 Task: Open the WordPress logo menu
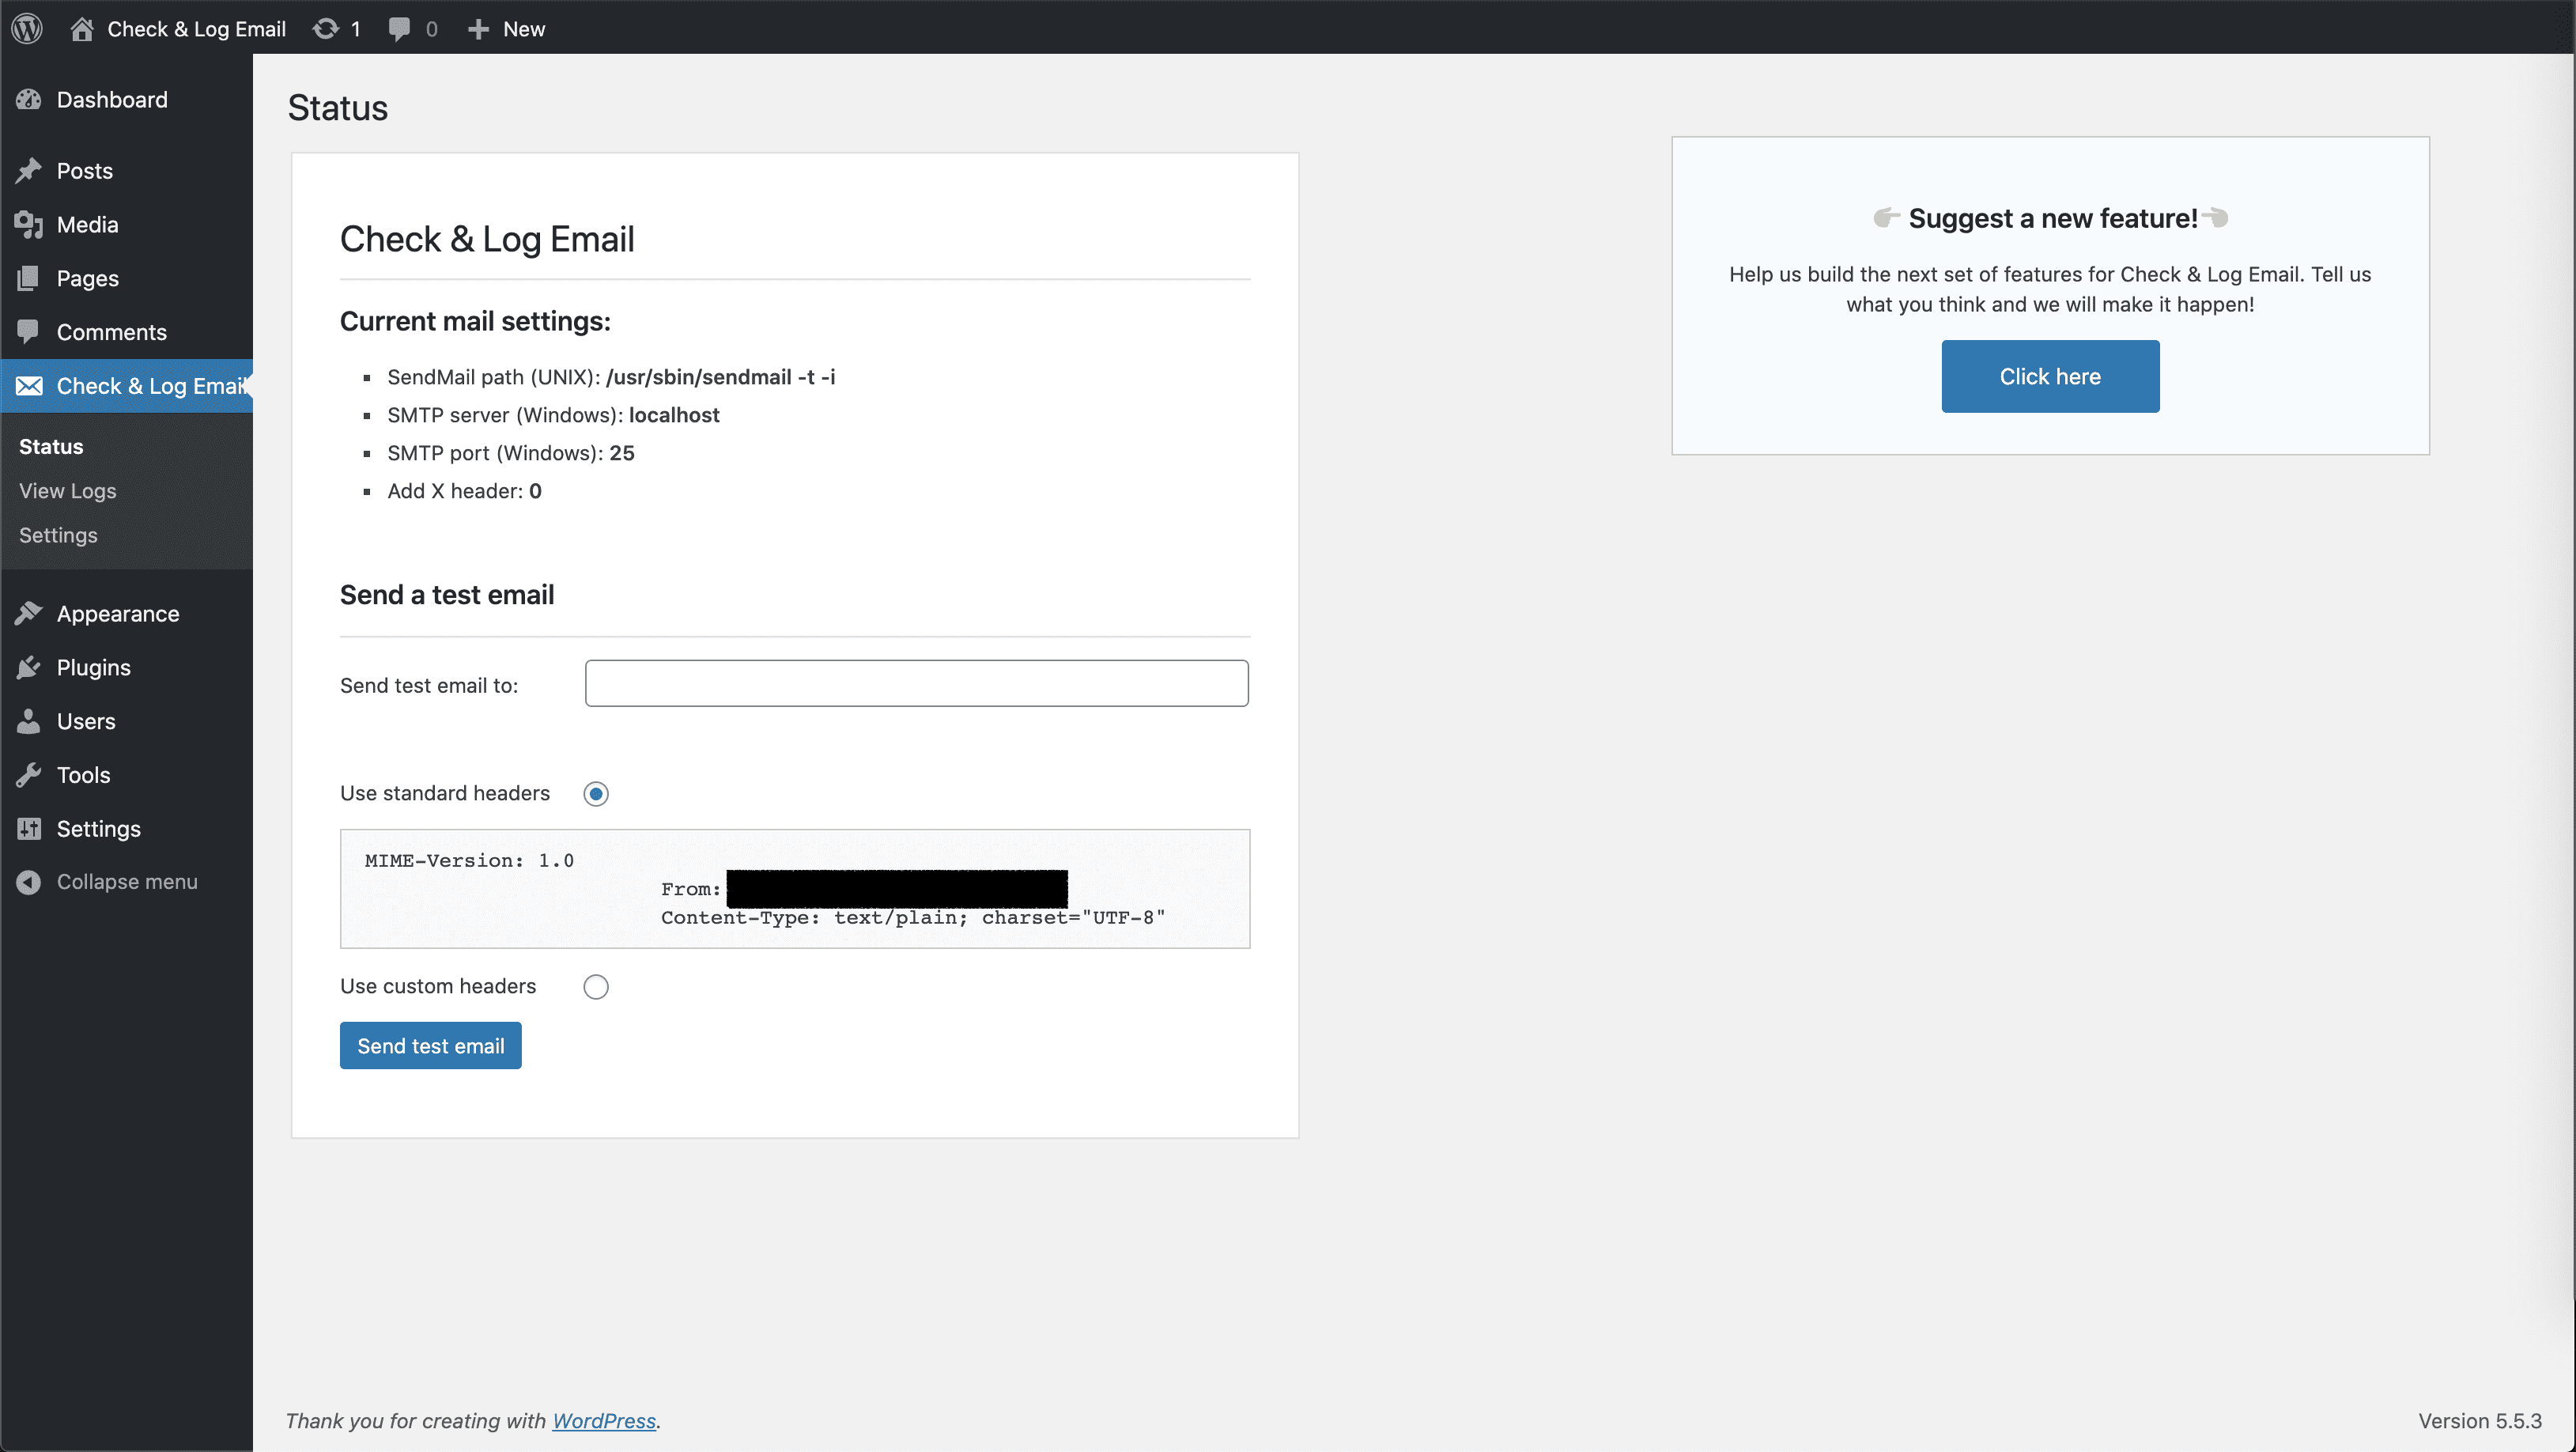[26, 28]
